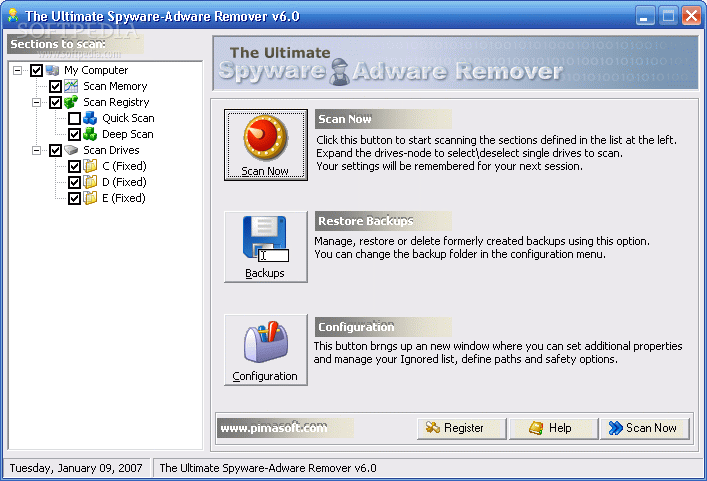Viewport: 707px width, 481px height.
Task: Click the Scan Now section heading
Action: (x=345, y=119)
